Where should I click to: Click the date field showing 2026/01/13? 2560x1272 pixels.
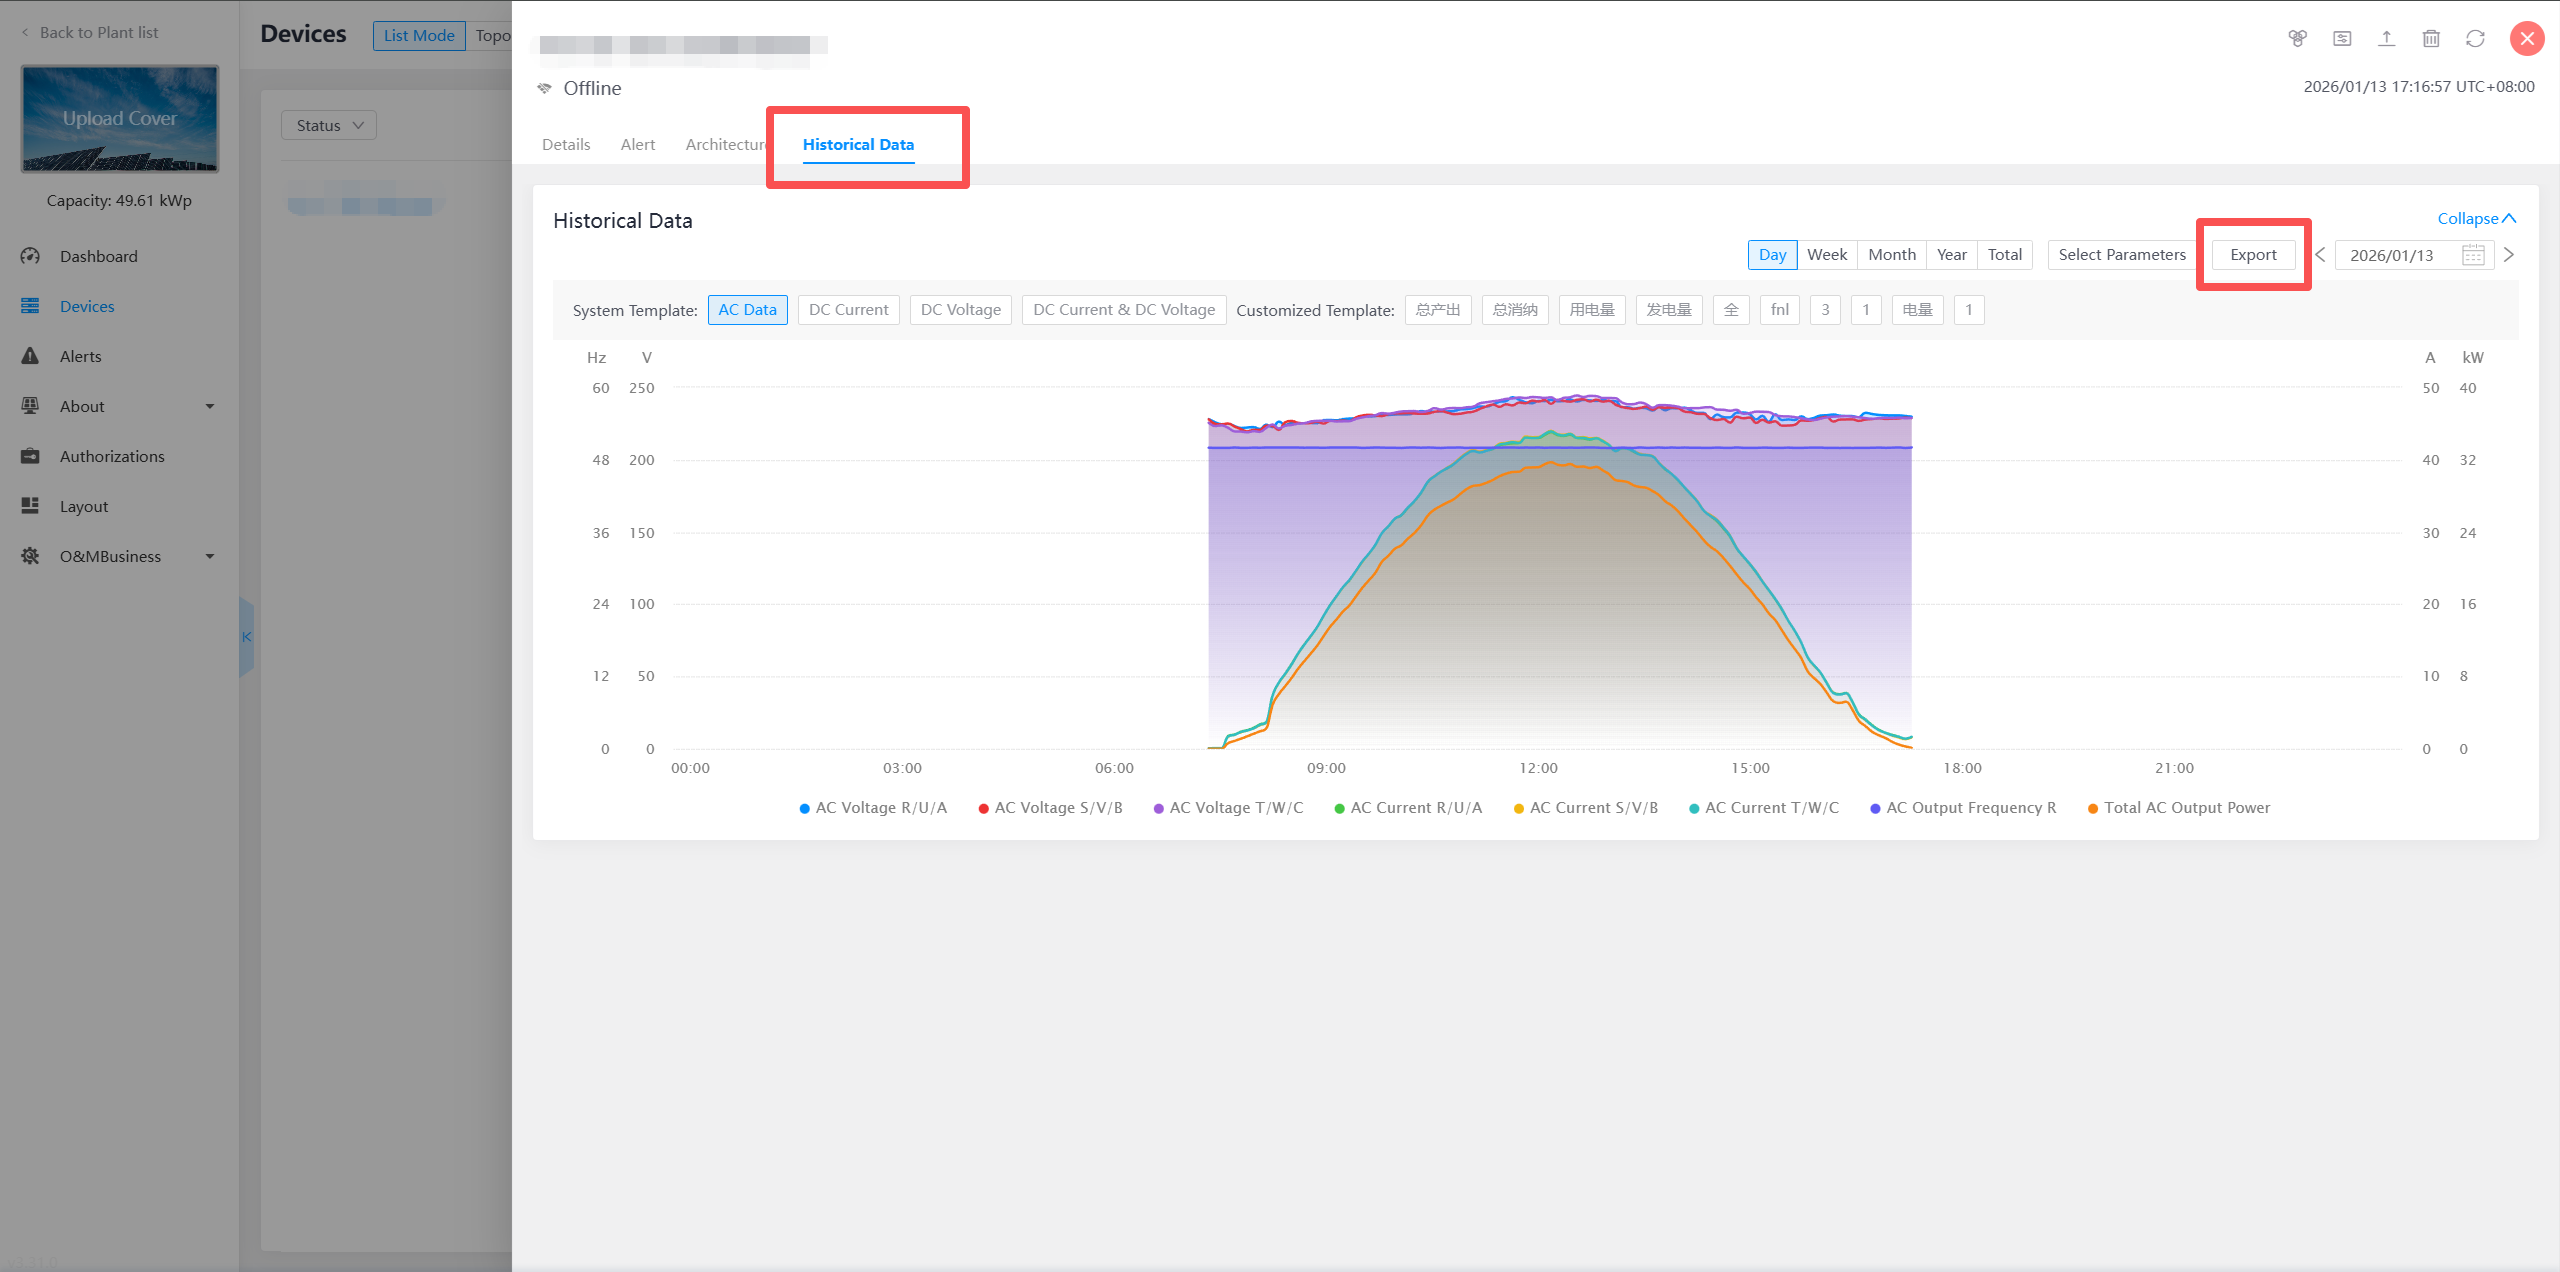tap(2391, 255)
